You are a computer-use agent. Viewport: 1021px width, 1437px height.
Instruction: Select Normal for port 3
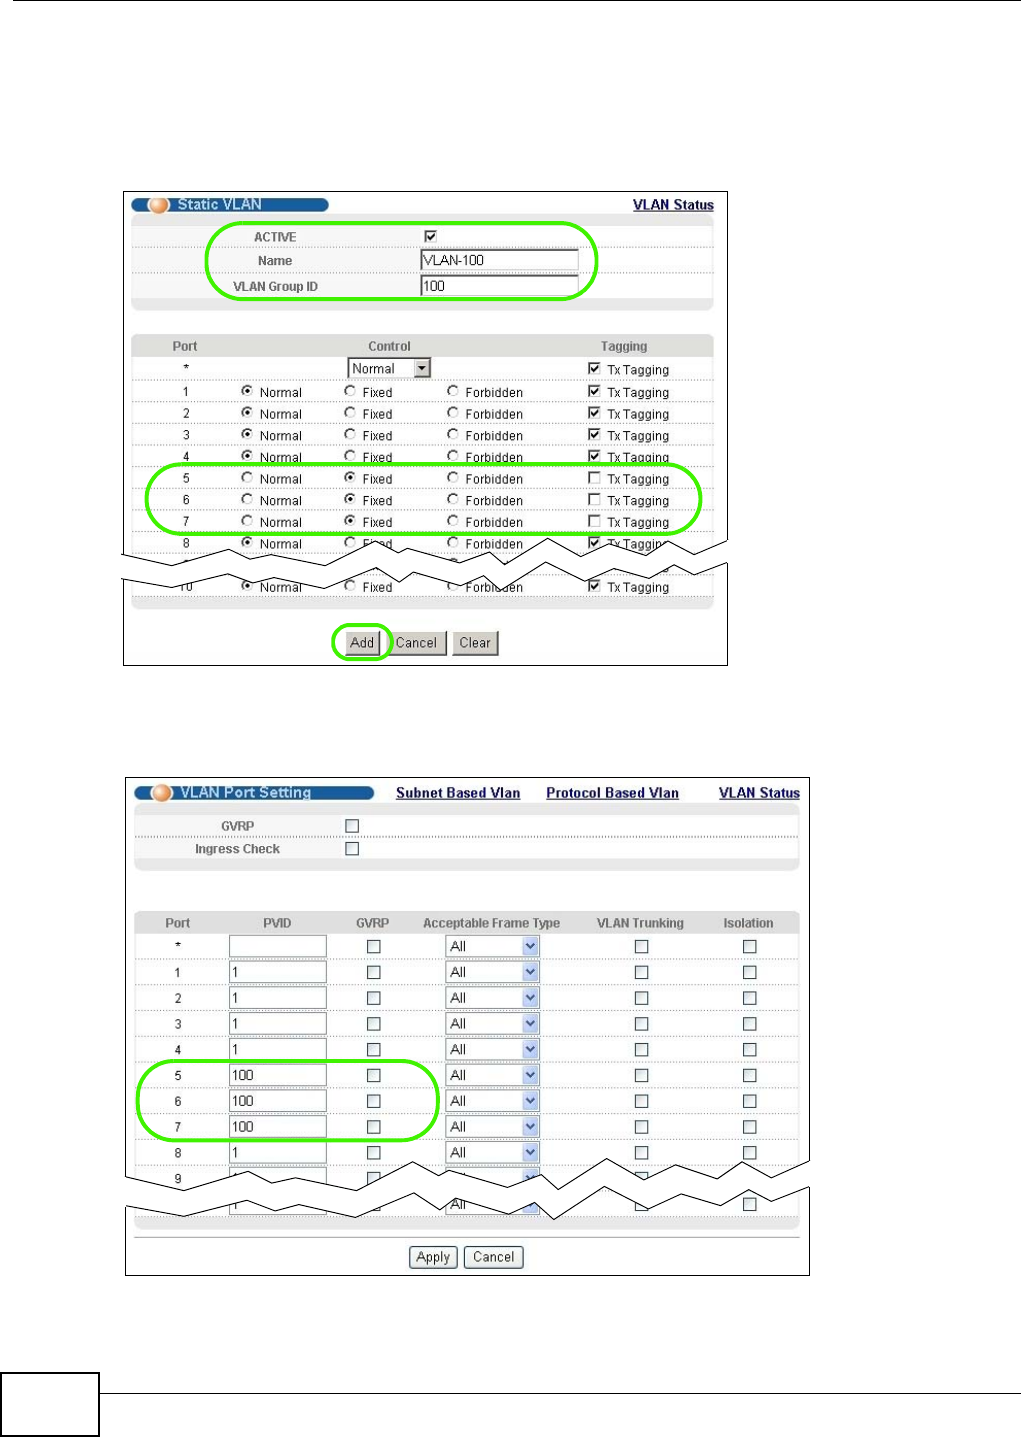pos(247,435)
